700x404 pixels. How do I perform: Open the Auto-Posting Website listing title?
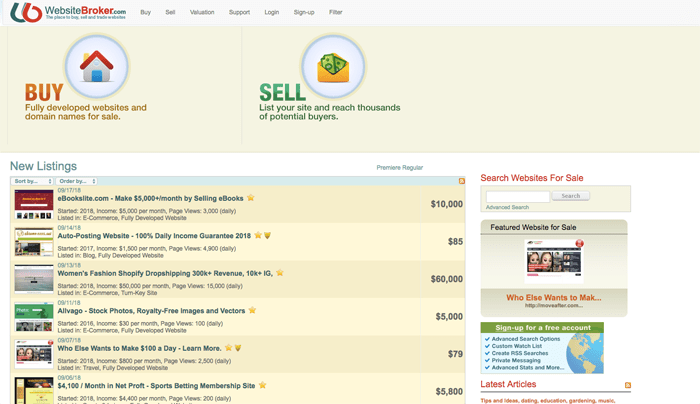point(154,236)
